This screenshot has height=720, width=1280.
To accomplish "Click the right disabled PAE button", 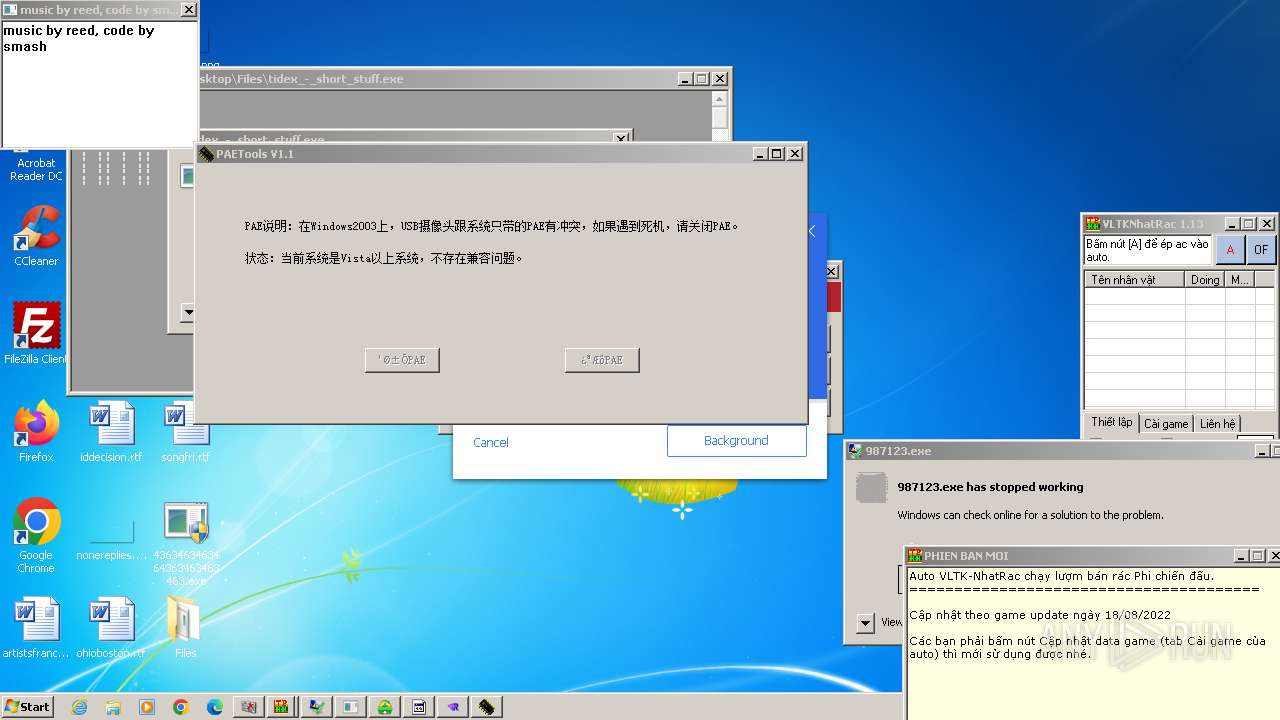I will [x=602, y=360].
